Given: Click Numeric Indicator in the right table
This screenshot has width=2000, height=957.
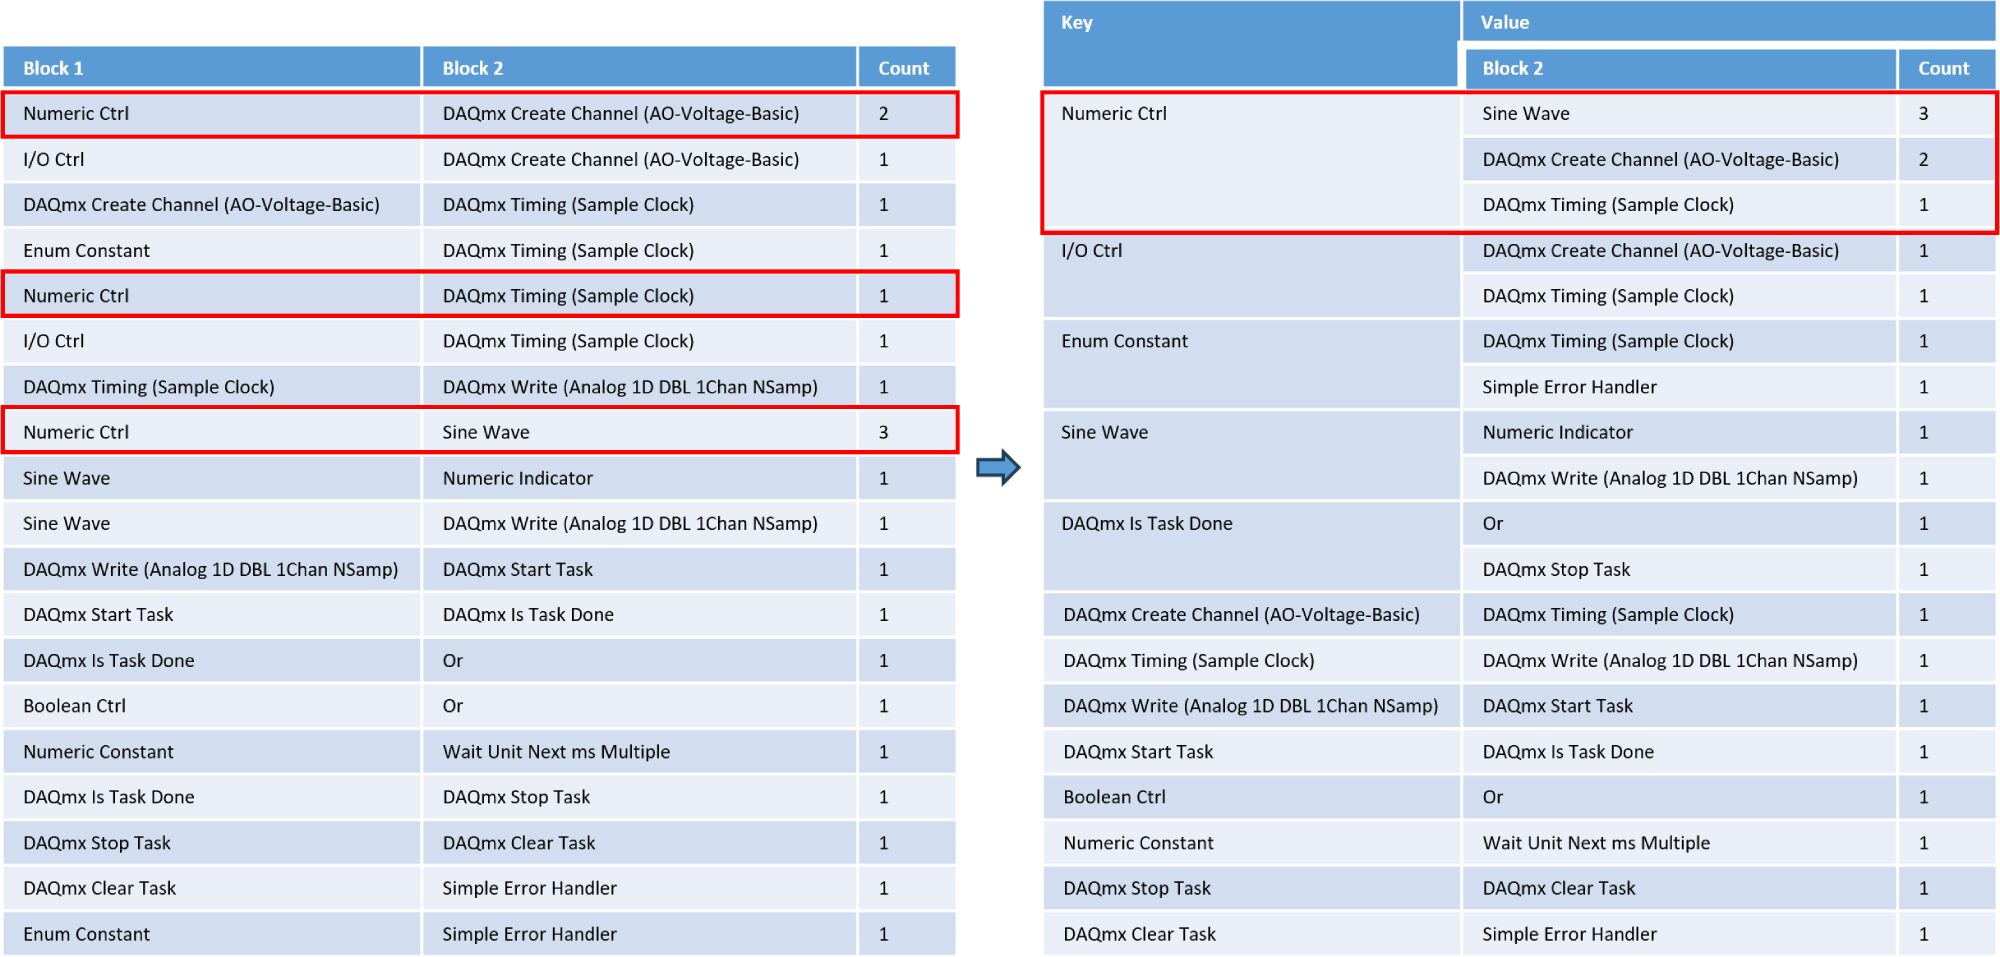Looking at the screenshot, I should [x=1557, y=432].
